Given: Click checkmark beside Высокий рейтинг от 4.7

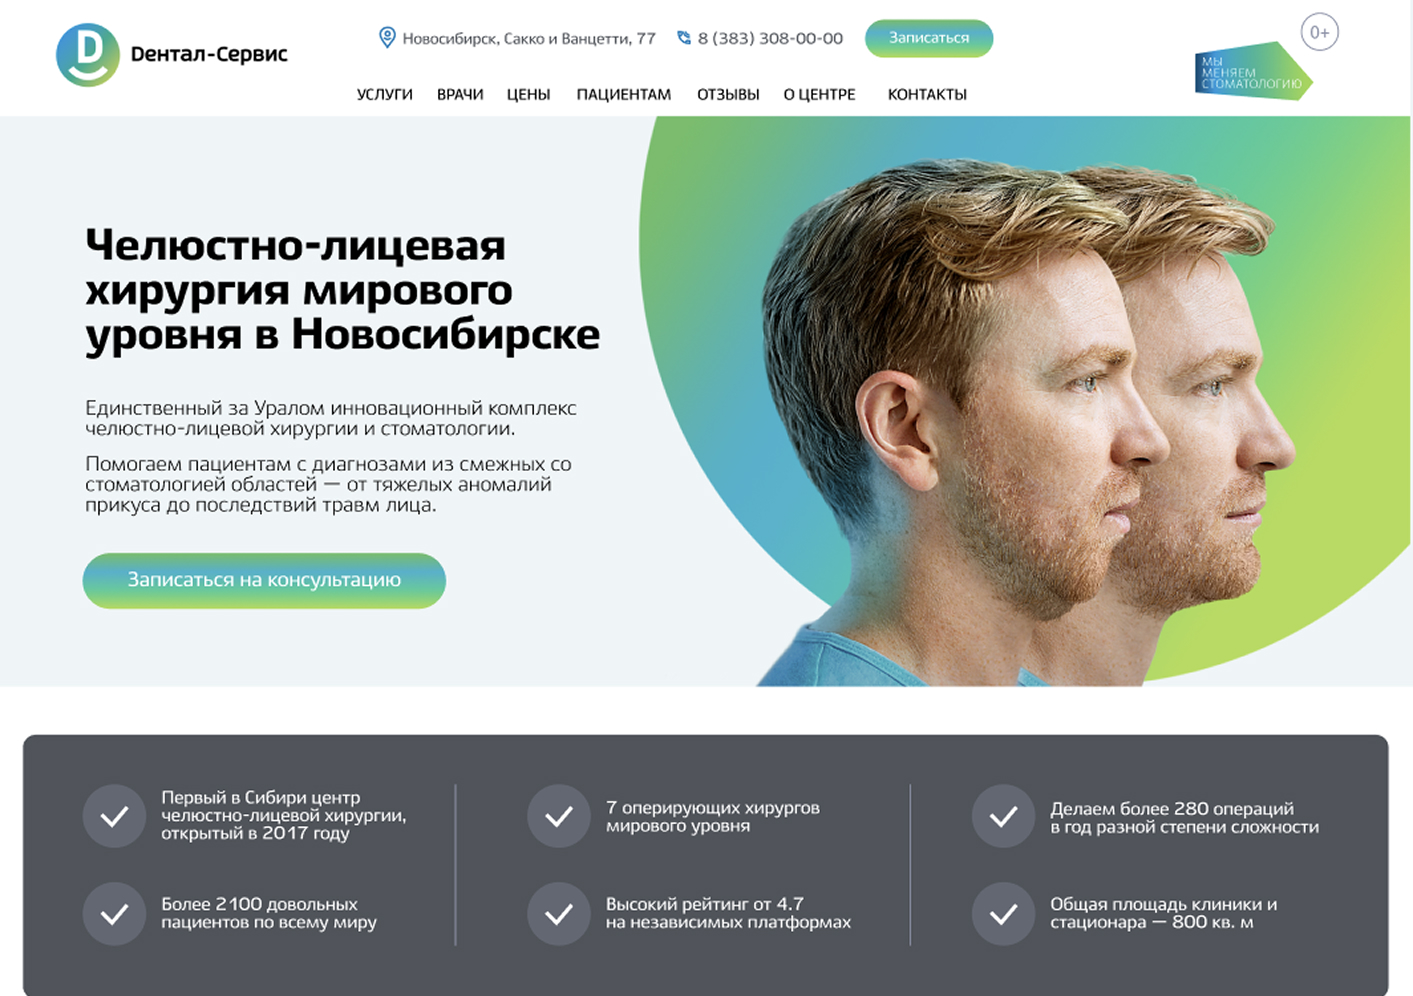Looking at the screenshot, I should (x=559, y=913).
